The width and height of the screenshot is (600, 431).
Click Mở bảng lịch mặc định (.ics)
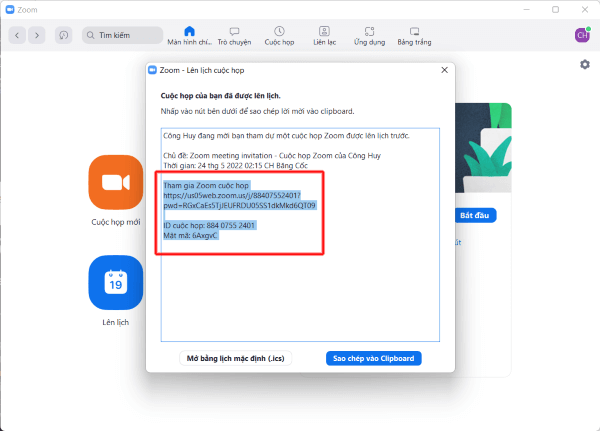(236, 358)
